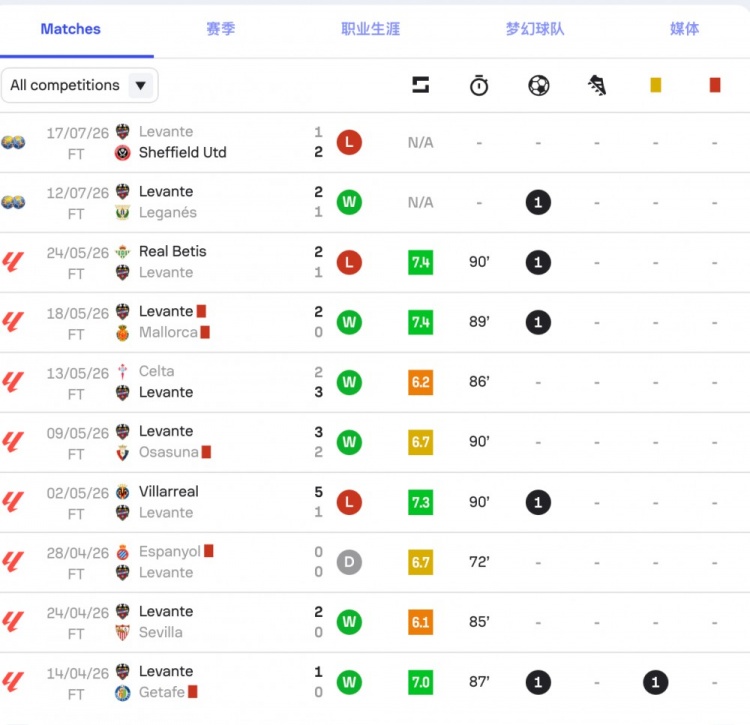Click the Sheffield Utd club crest

pyautogui.click(x=122, y=153)
